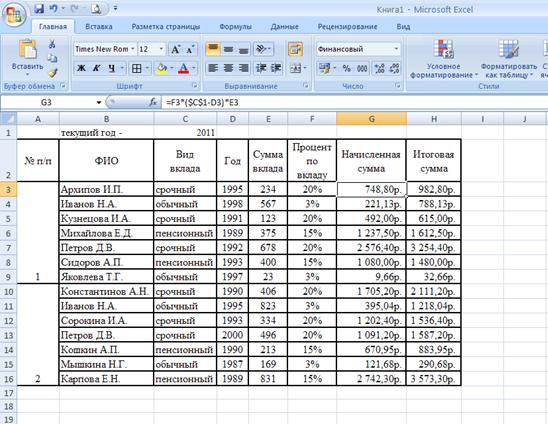Align text right
The image size is (548, 424).
click(x=243, y=68)
